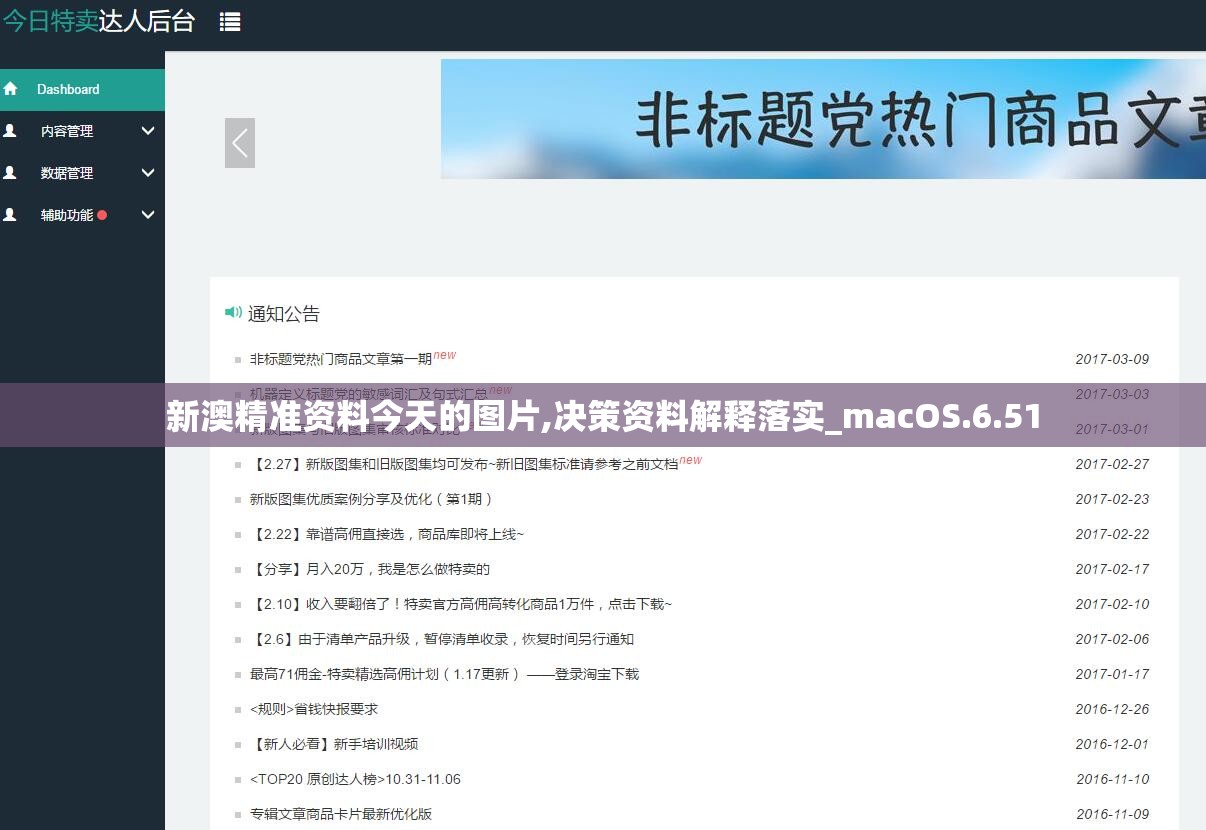The height and width of the screenshot is (830, 1206).
Task: Open the 辅助功能 menu
Action: pyautogui.click(x=82, y=215)
